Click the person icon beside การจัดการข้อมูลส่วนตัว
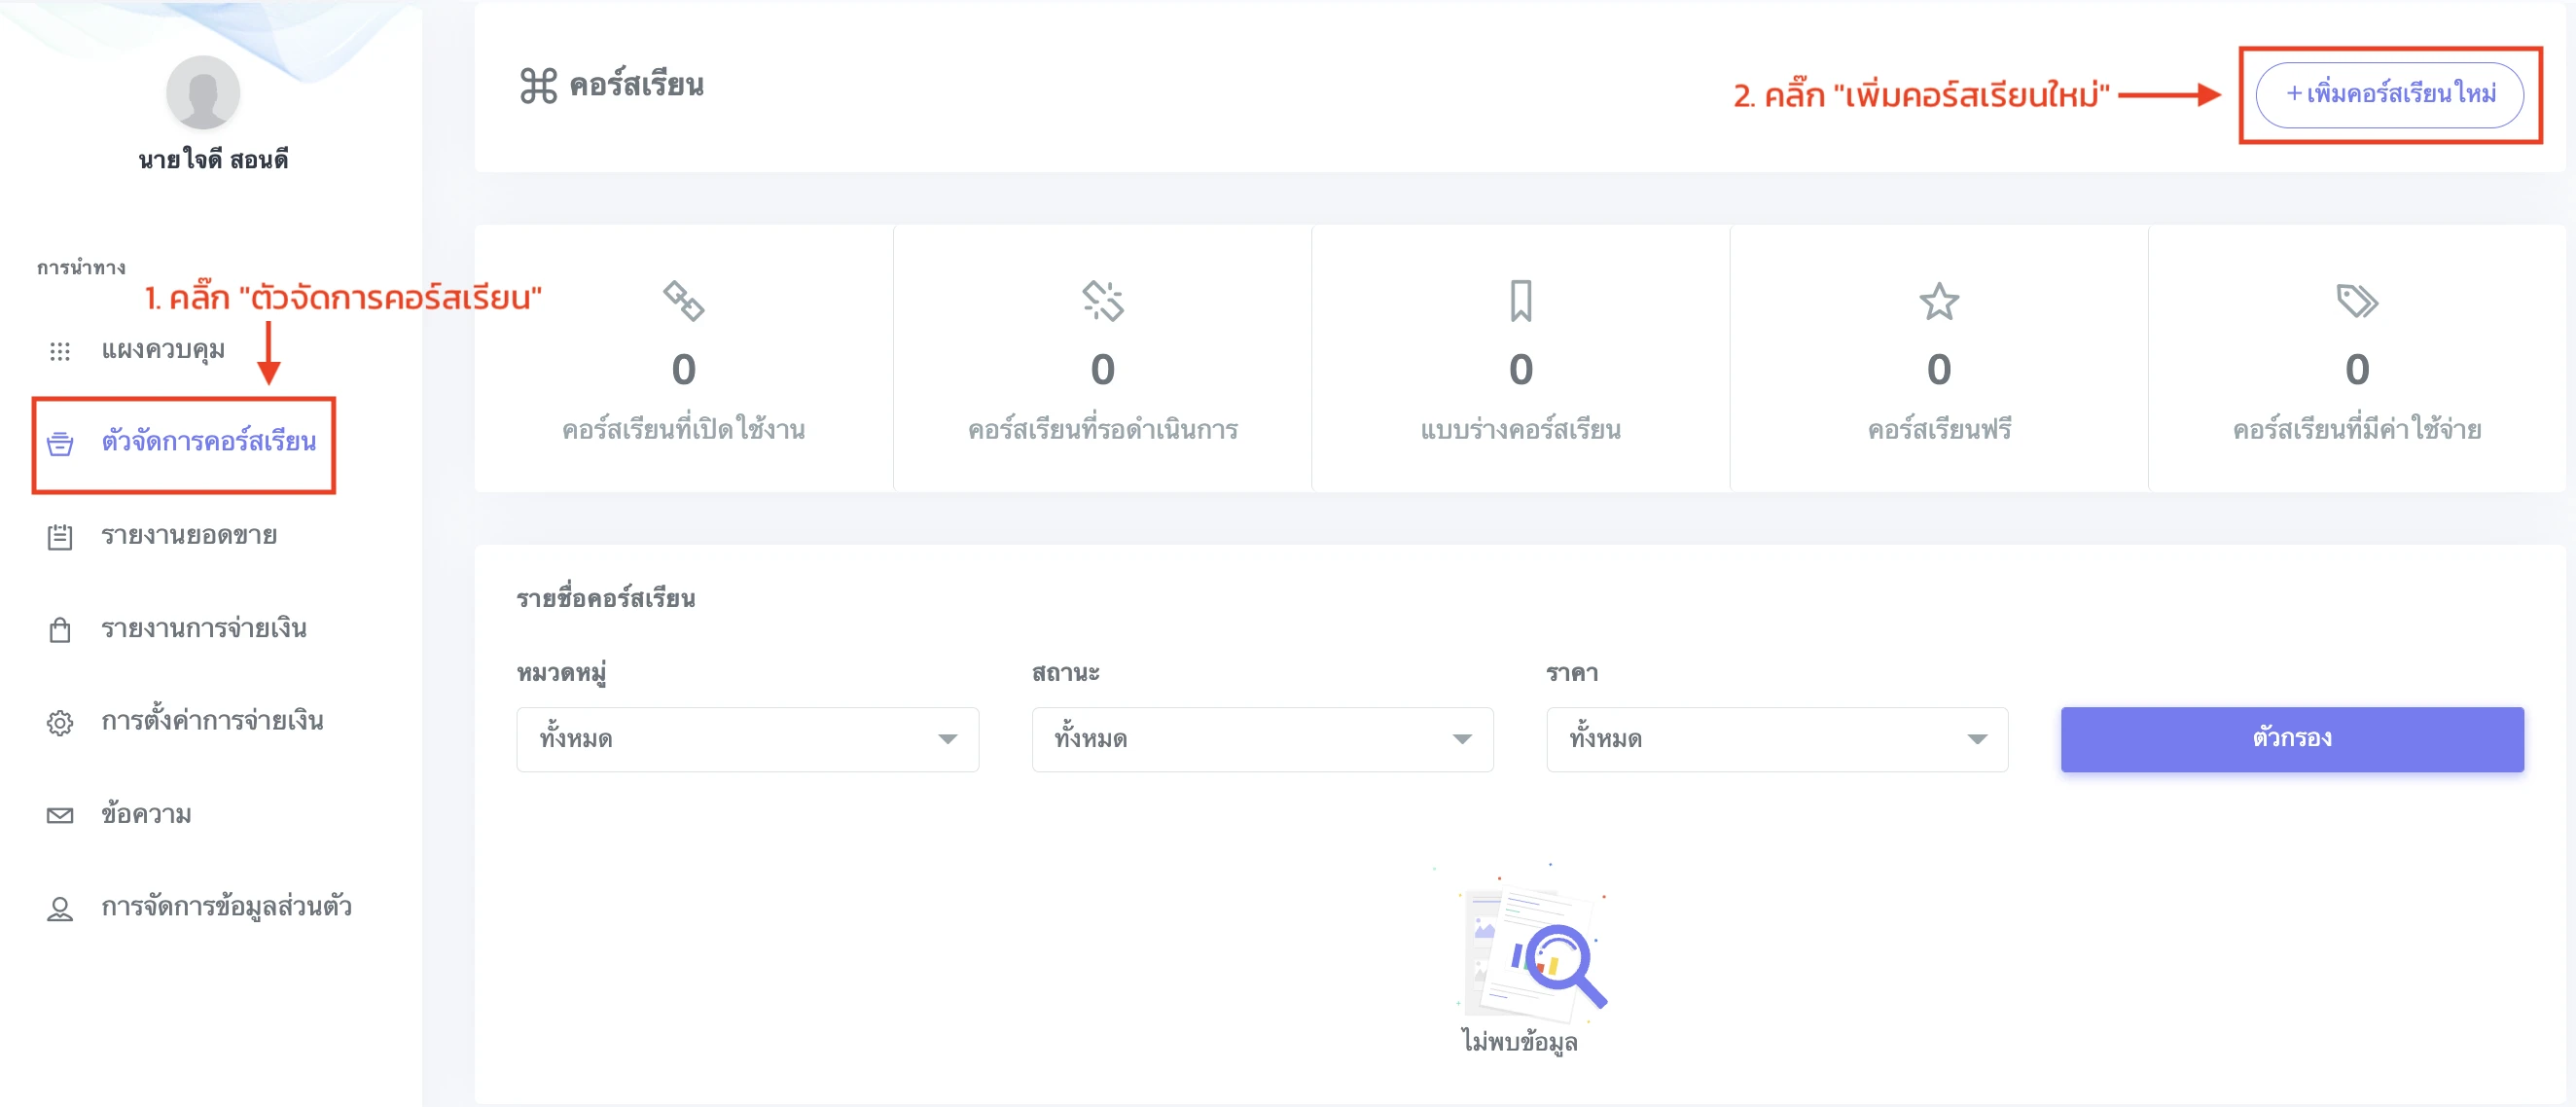 (60, 909)
